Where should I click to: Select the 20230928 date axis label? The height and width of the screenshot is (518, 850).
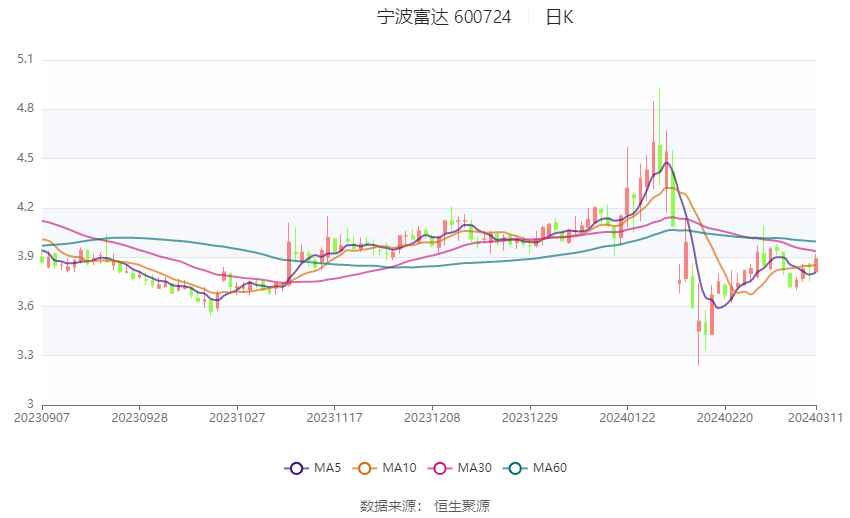139,418
